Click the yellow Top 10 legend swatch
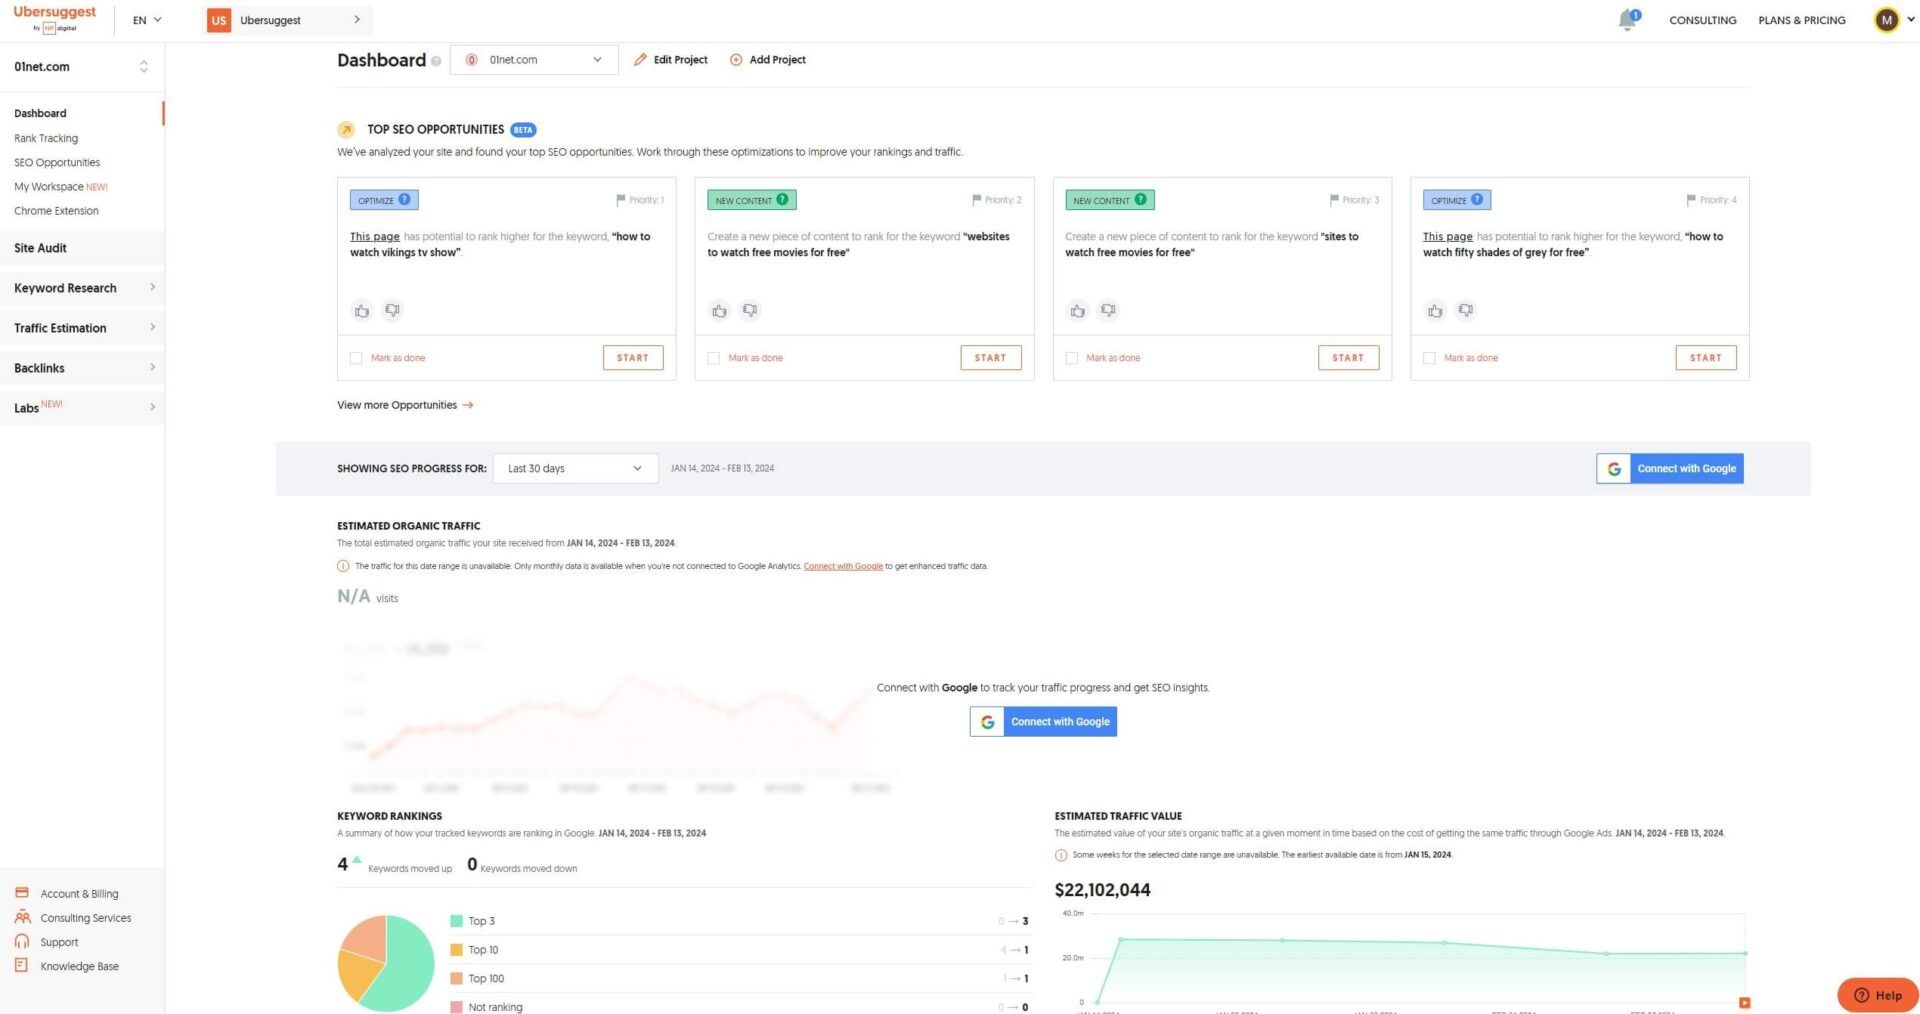Viewport: 1920px width, 1014px height. click(456, 950)
